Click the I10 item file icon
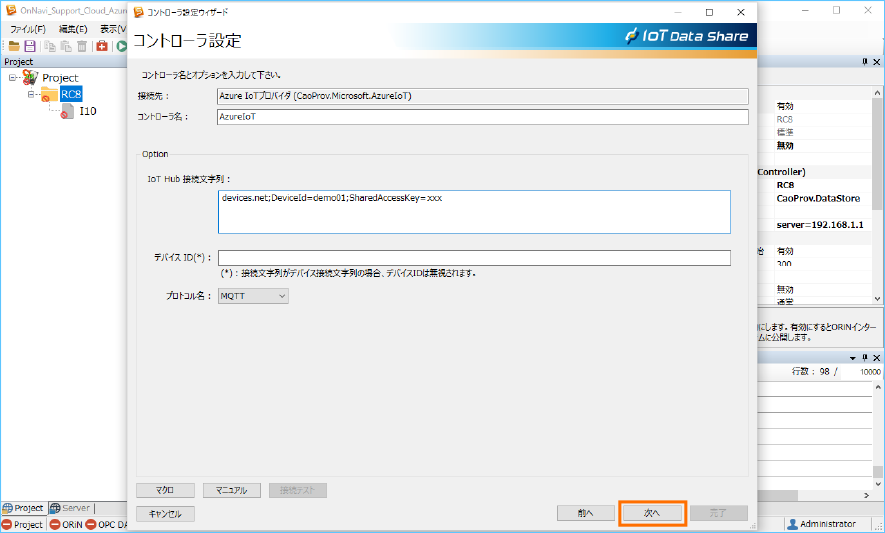885x533 pixels. pos(67,111)
